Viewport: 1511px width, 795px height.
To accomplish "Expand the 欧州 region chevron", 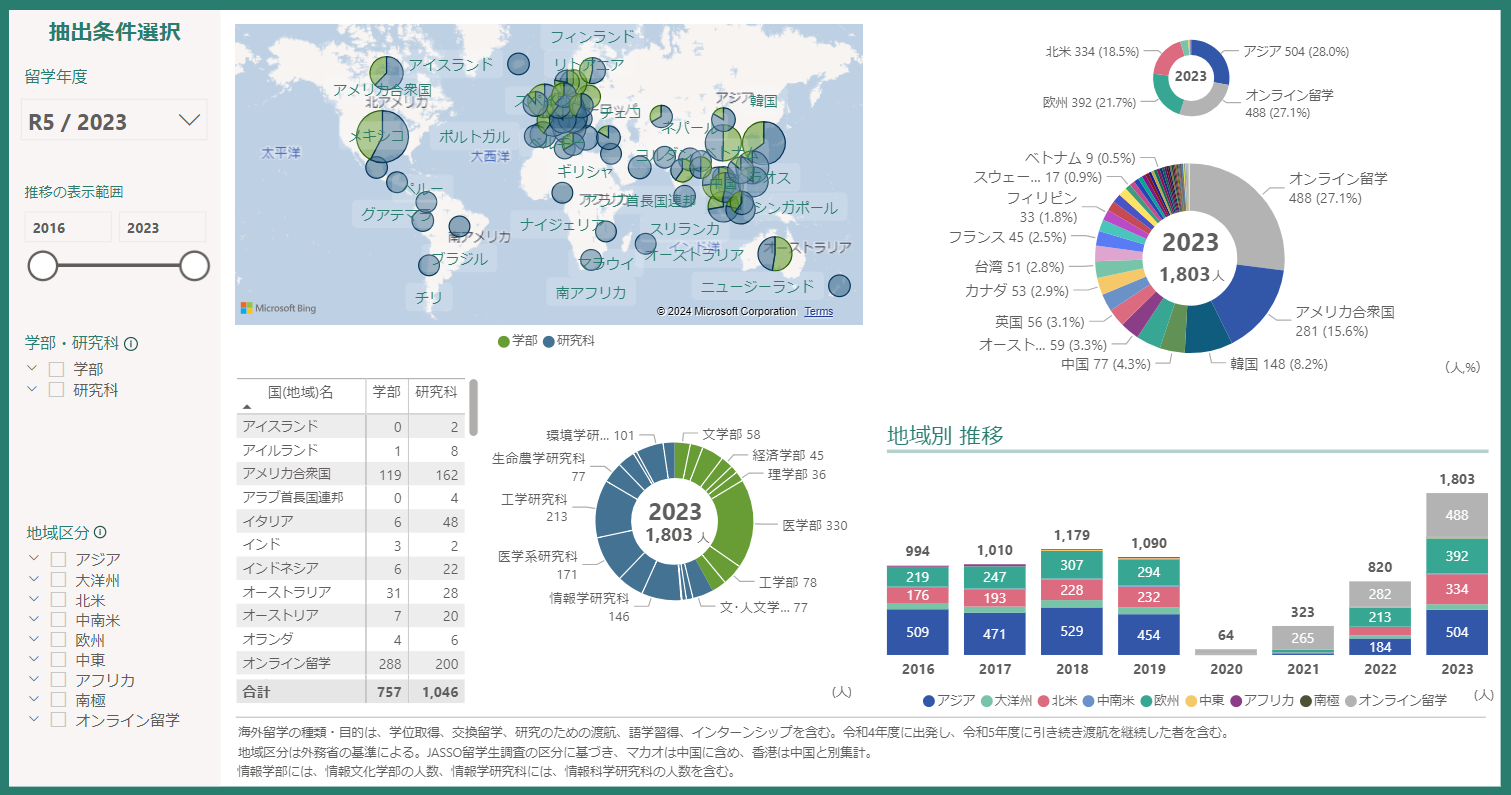I will tap(34, 639).
